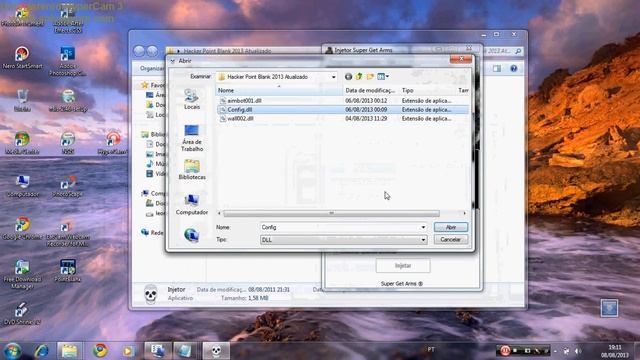The width and height of the screenshot is (640, 360).
Task: Select the network globe icon in places bar
Action: 191,235
